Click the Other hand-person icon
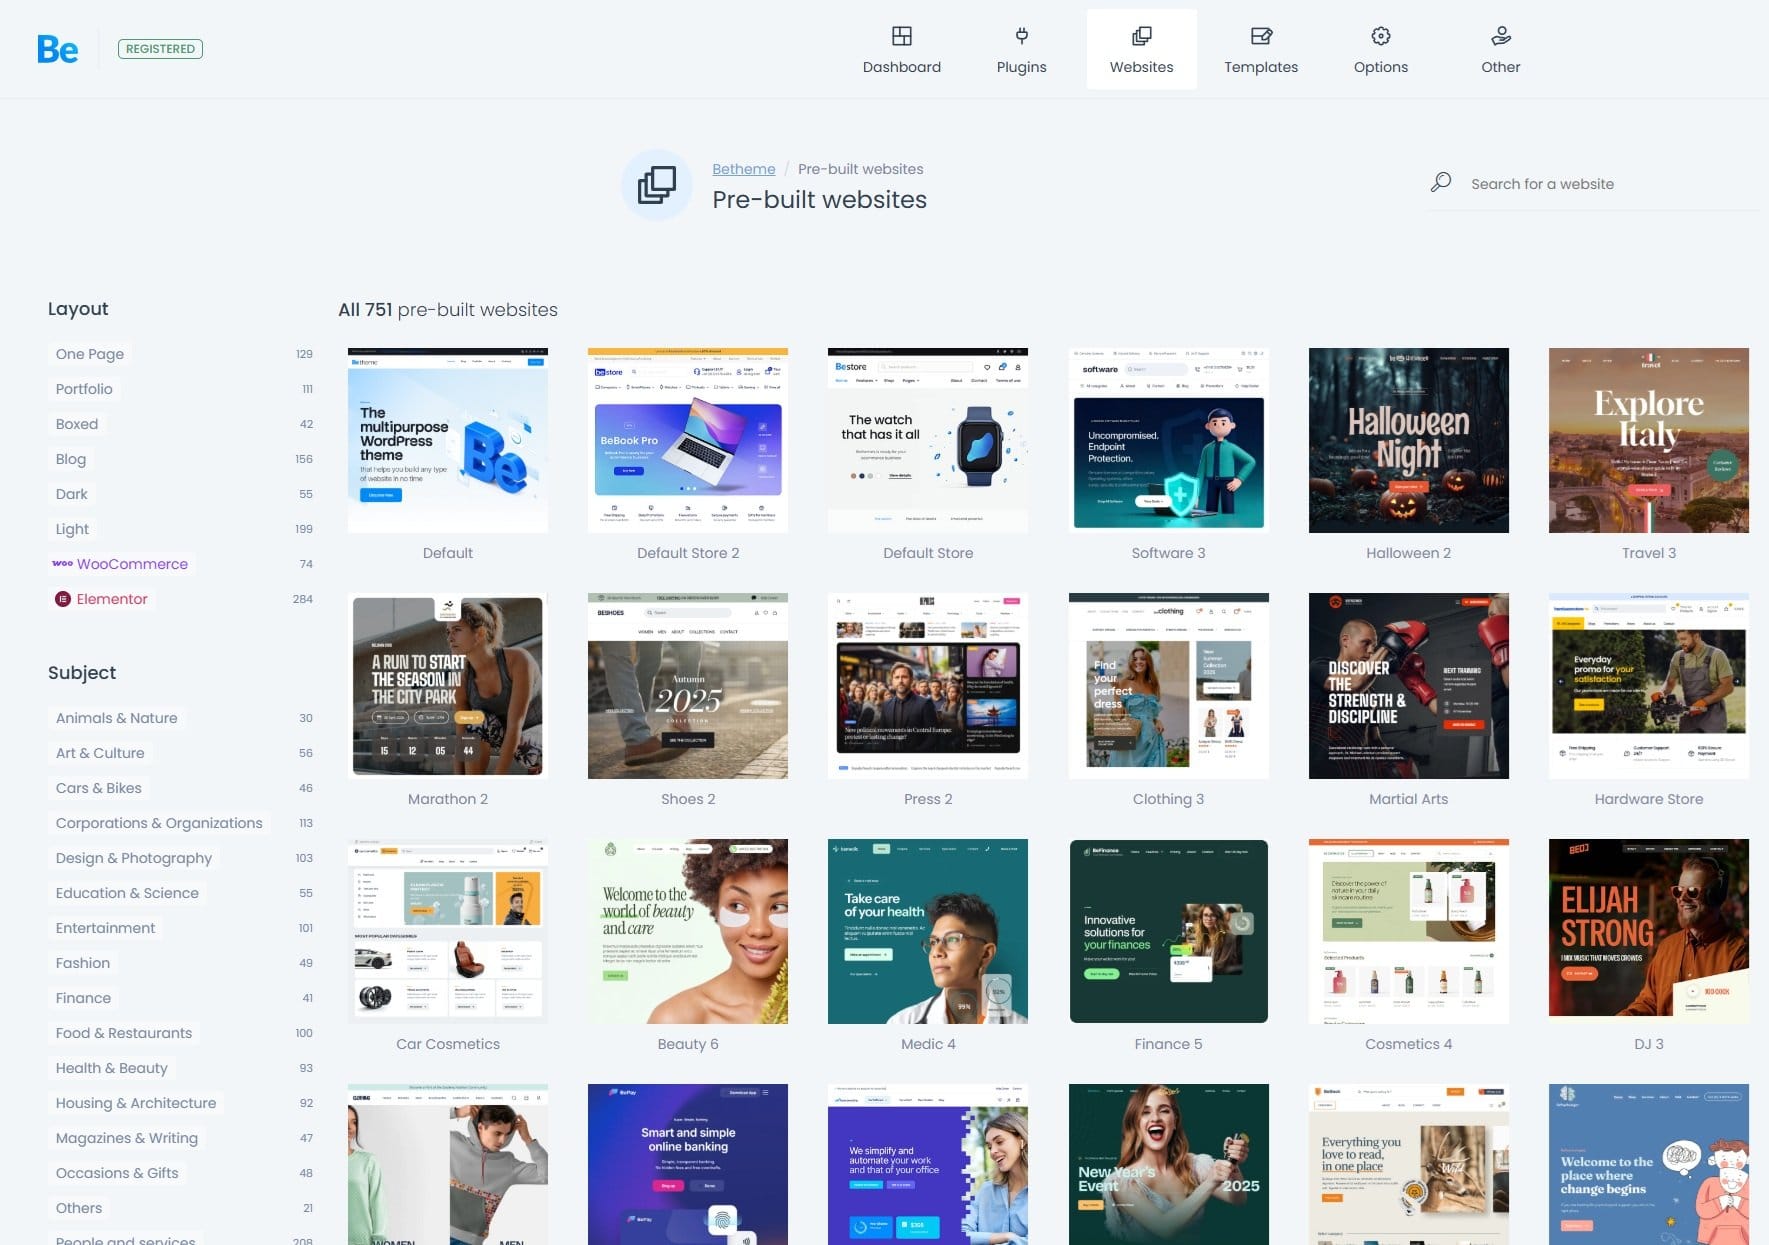This screenshot has width=1769, height=1245. (1500, 36)
